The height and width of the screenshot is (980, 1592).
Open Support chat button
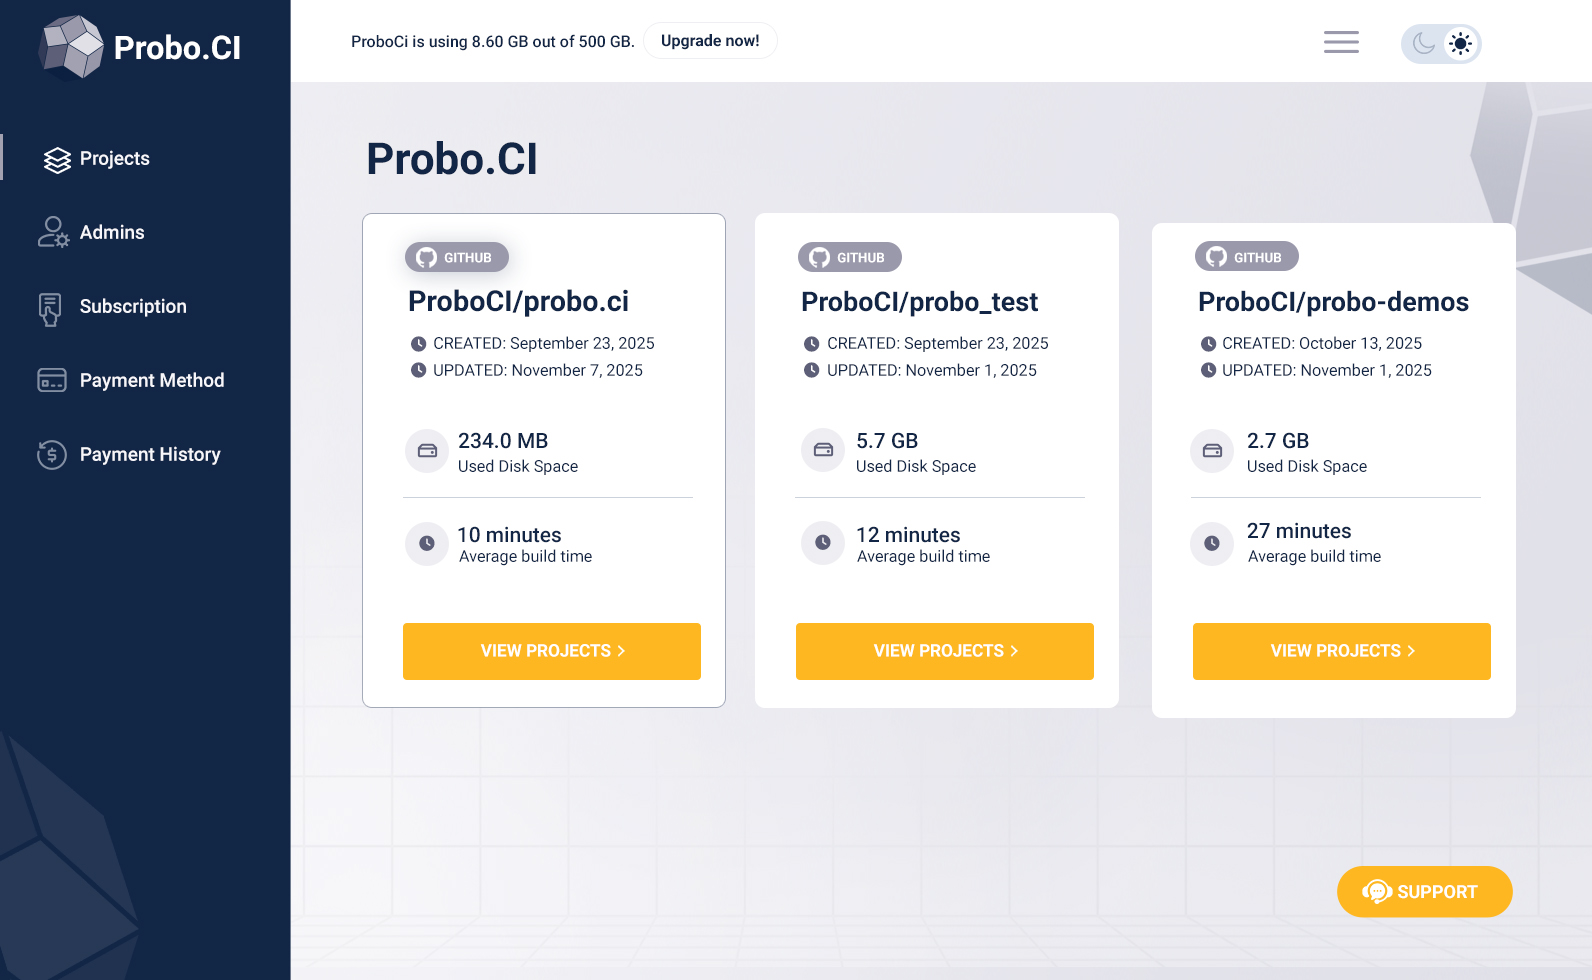(1424, 891)
